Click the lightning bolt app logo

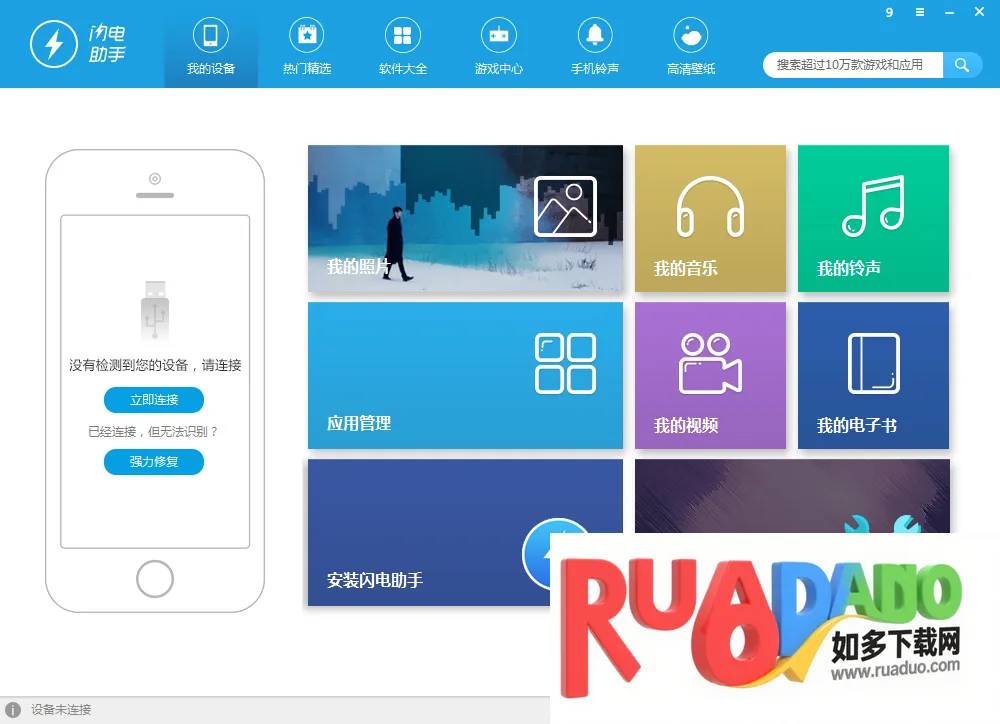54,44
